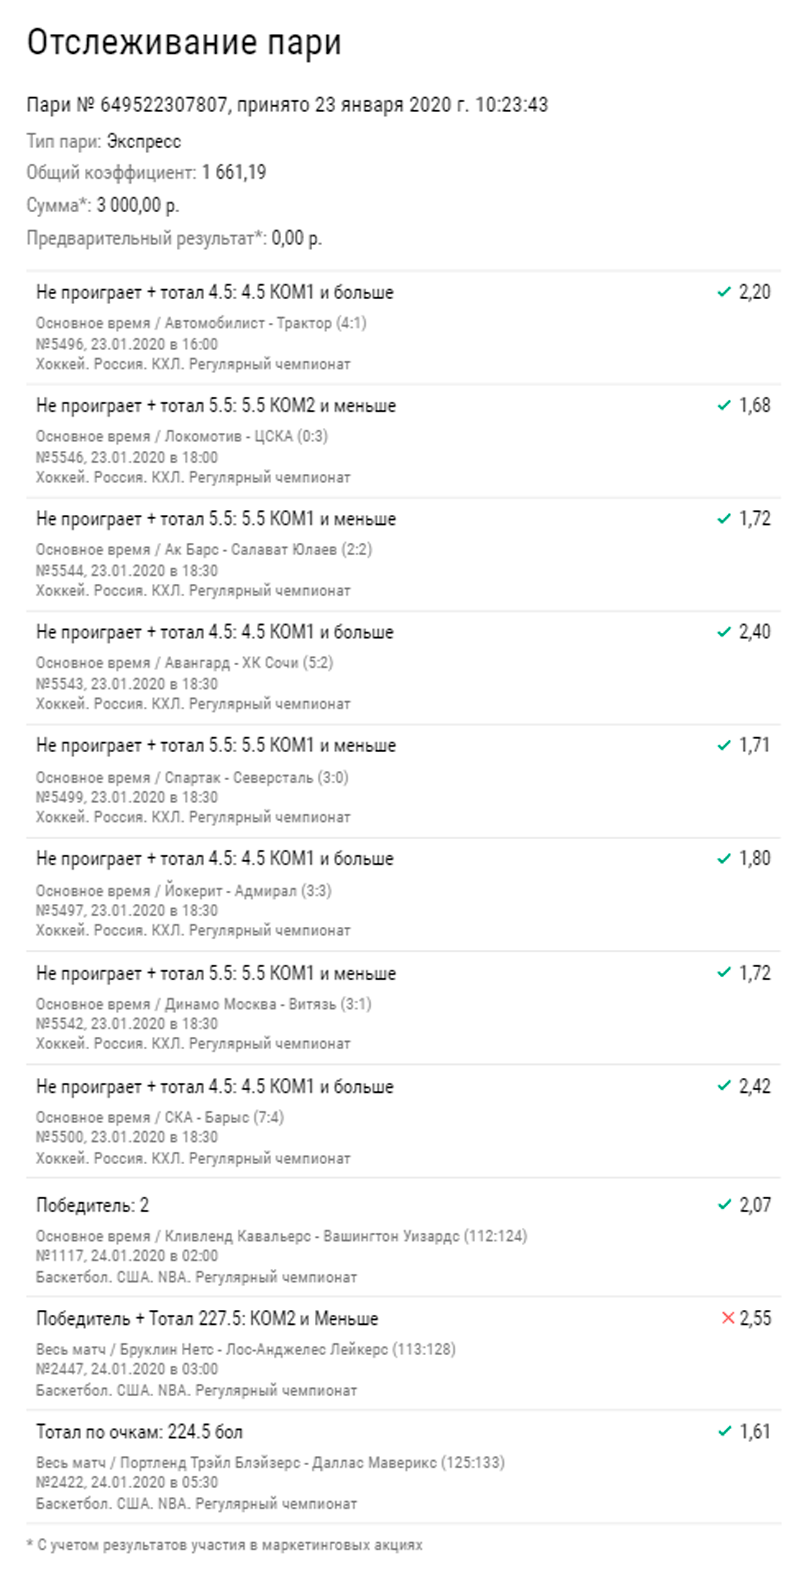Click the Тип пари Экспресс label
Image resolution: width=800 pixels, height=1573 pixels.
coord(104,141)
